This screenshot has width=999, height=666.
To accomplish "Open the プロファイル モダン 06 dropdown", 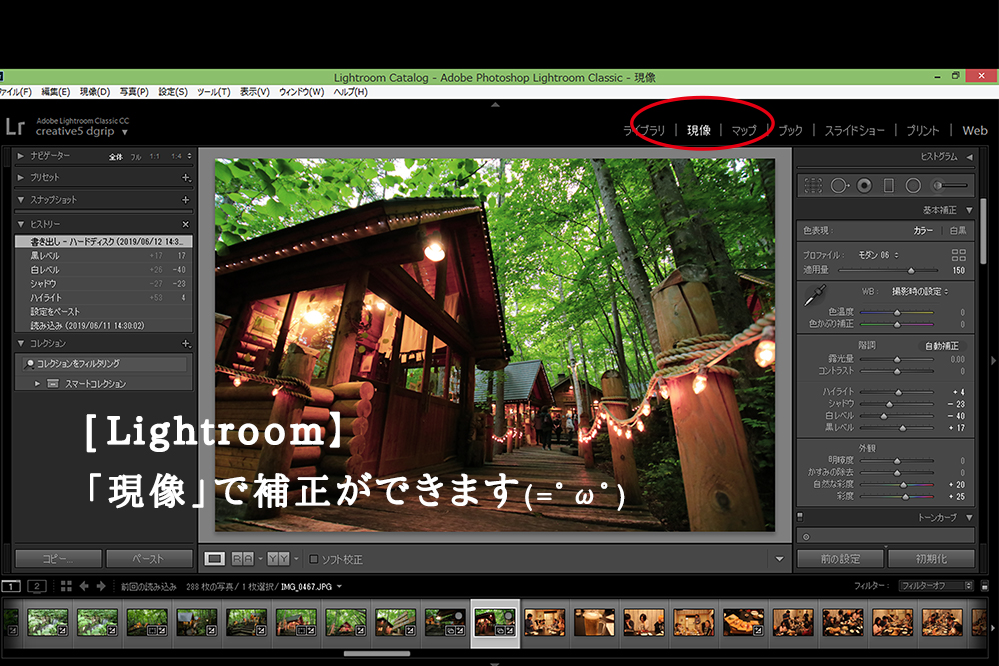I will (x=878, y=255).
